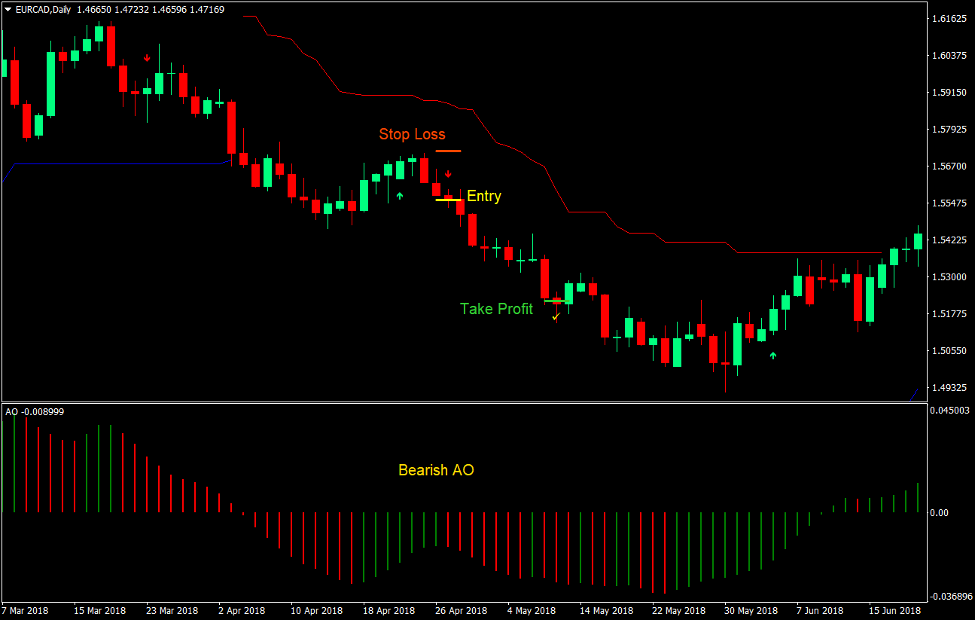Click the Bearish AO text label
This screenshot has width=977, height=620.
pos(436,470)
